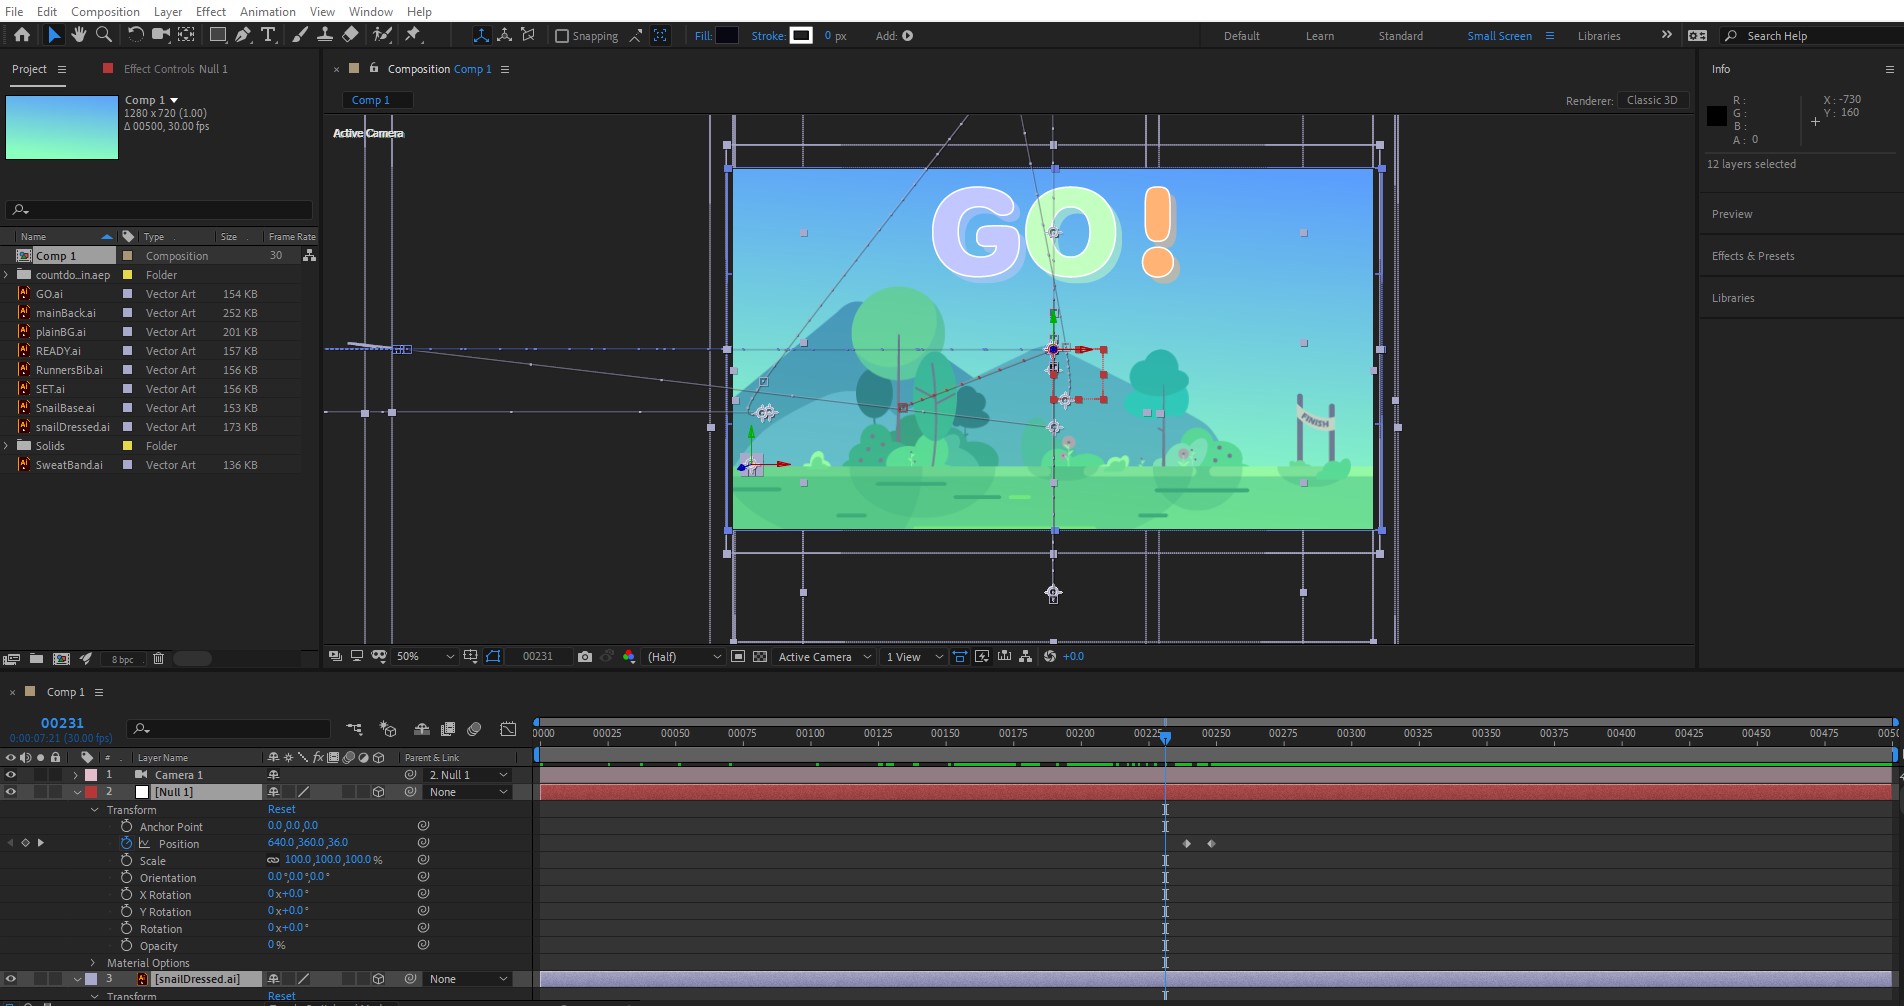The width and height of the screenshot is (1904, 1006).
Task: Expand the Camera 1 layer properties
Action: pos(76,775)
